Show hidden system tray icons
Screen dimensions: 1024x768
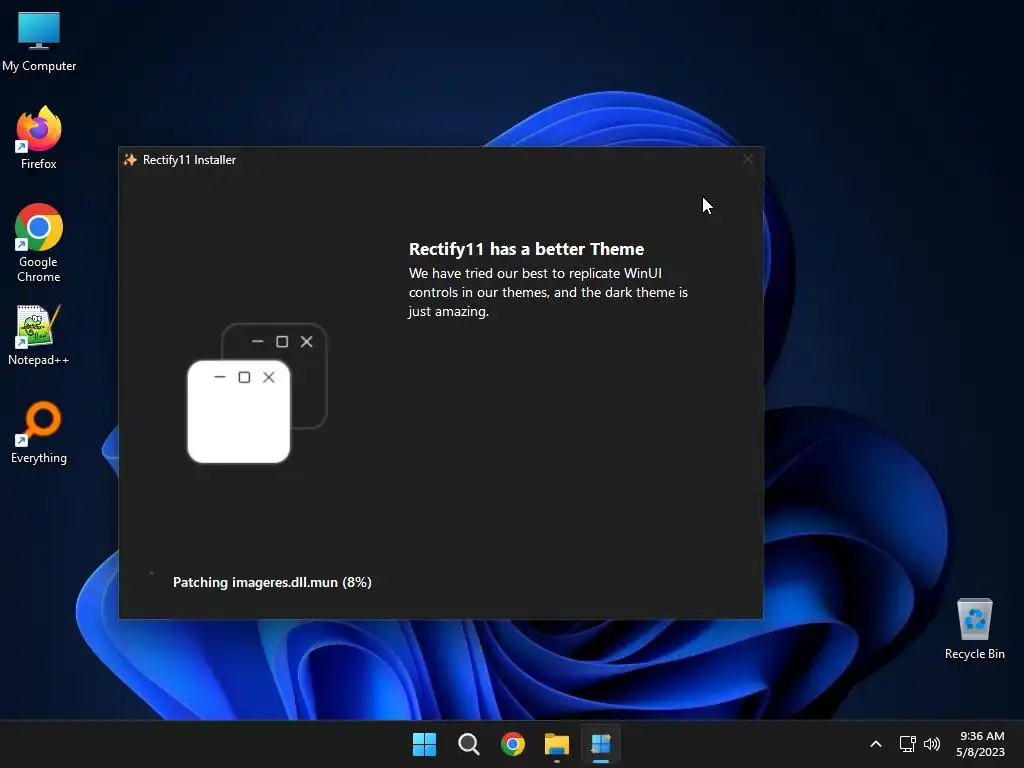(x=876, y=744)
